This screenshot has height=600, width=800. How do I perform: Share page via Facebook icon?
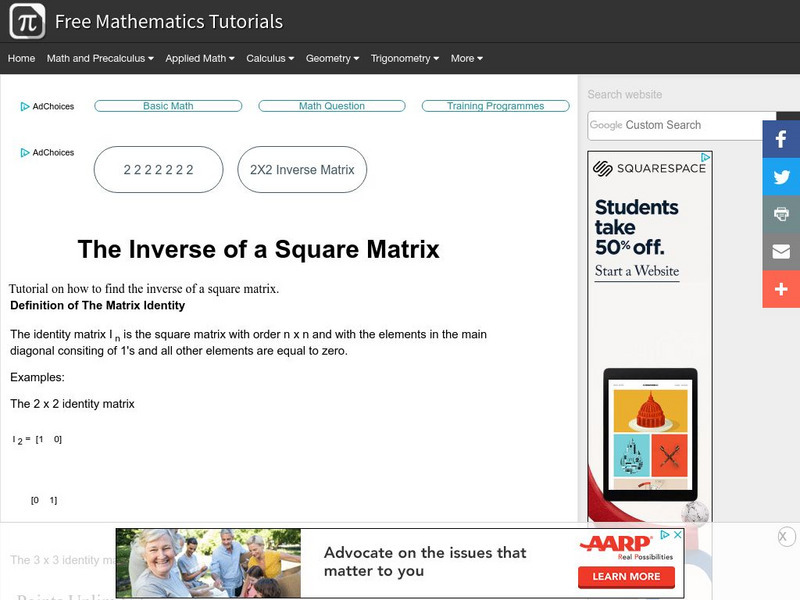[x=781, y=140]
